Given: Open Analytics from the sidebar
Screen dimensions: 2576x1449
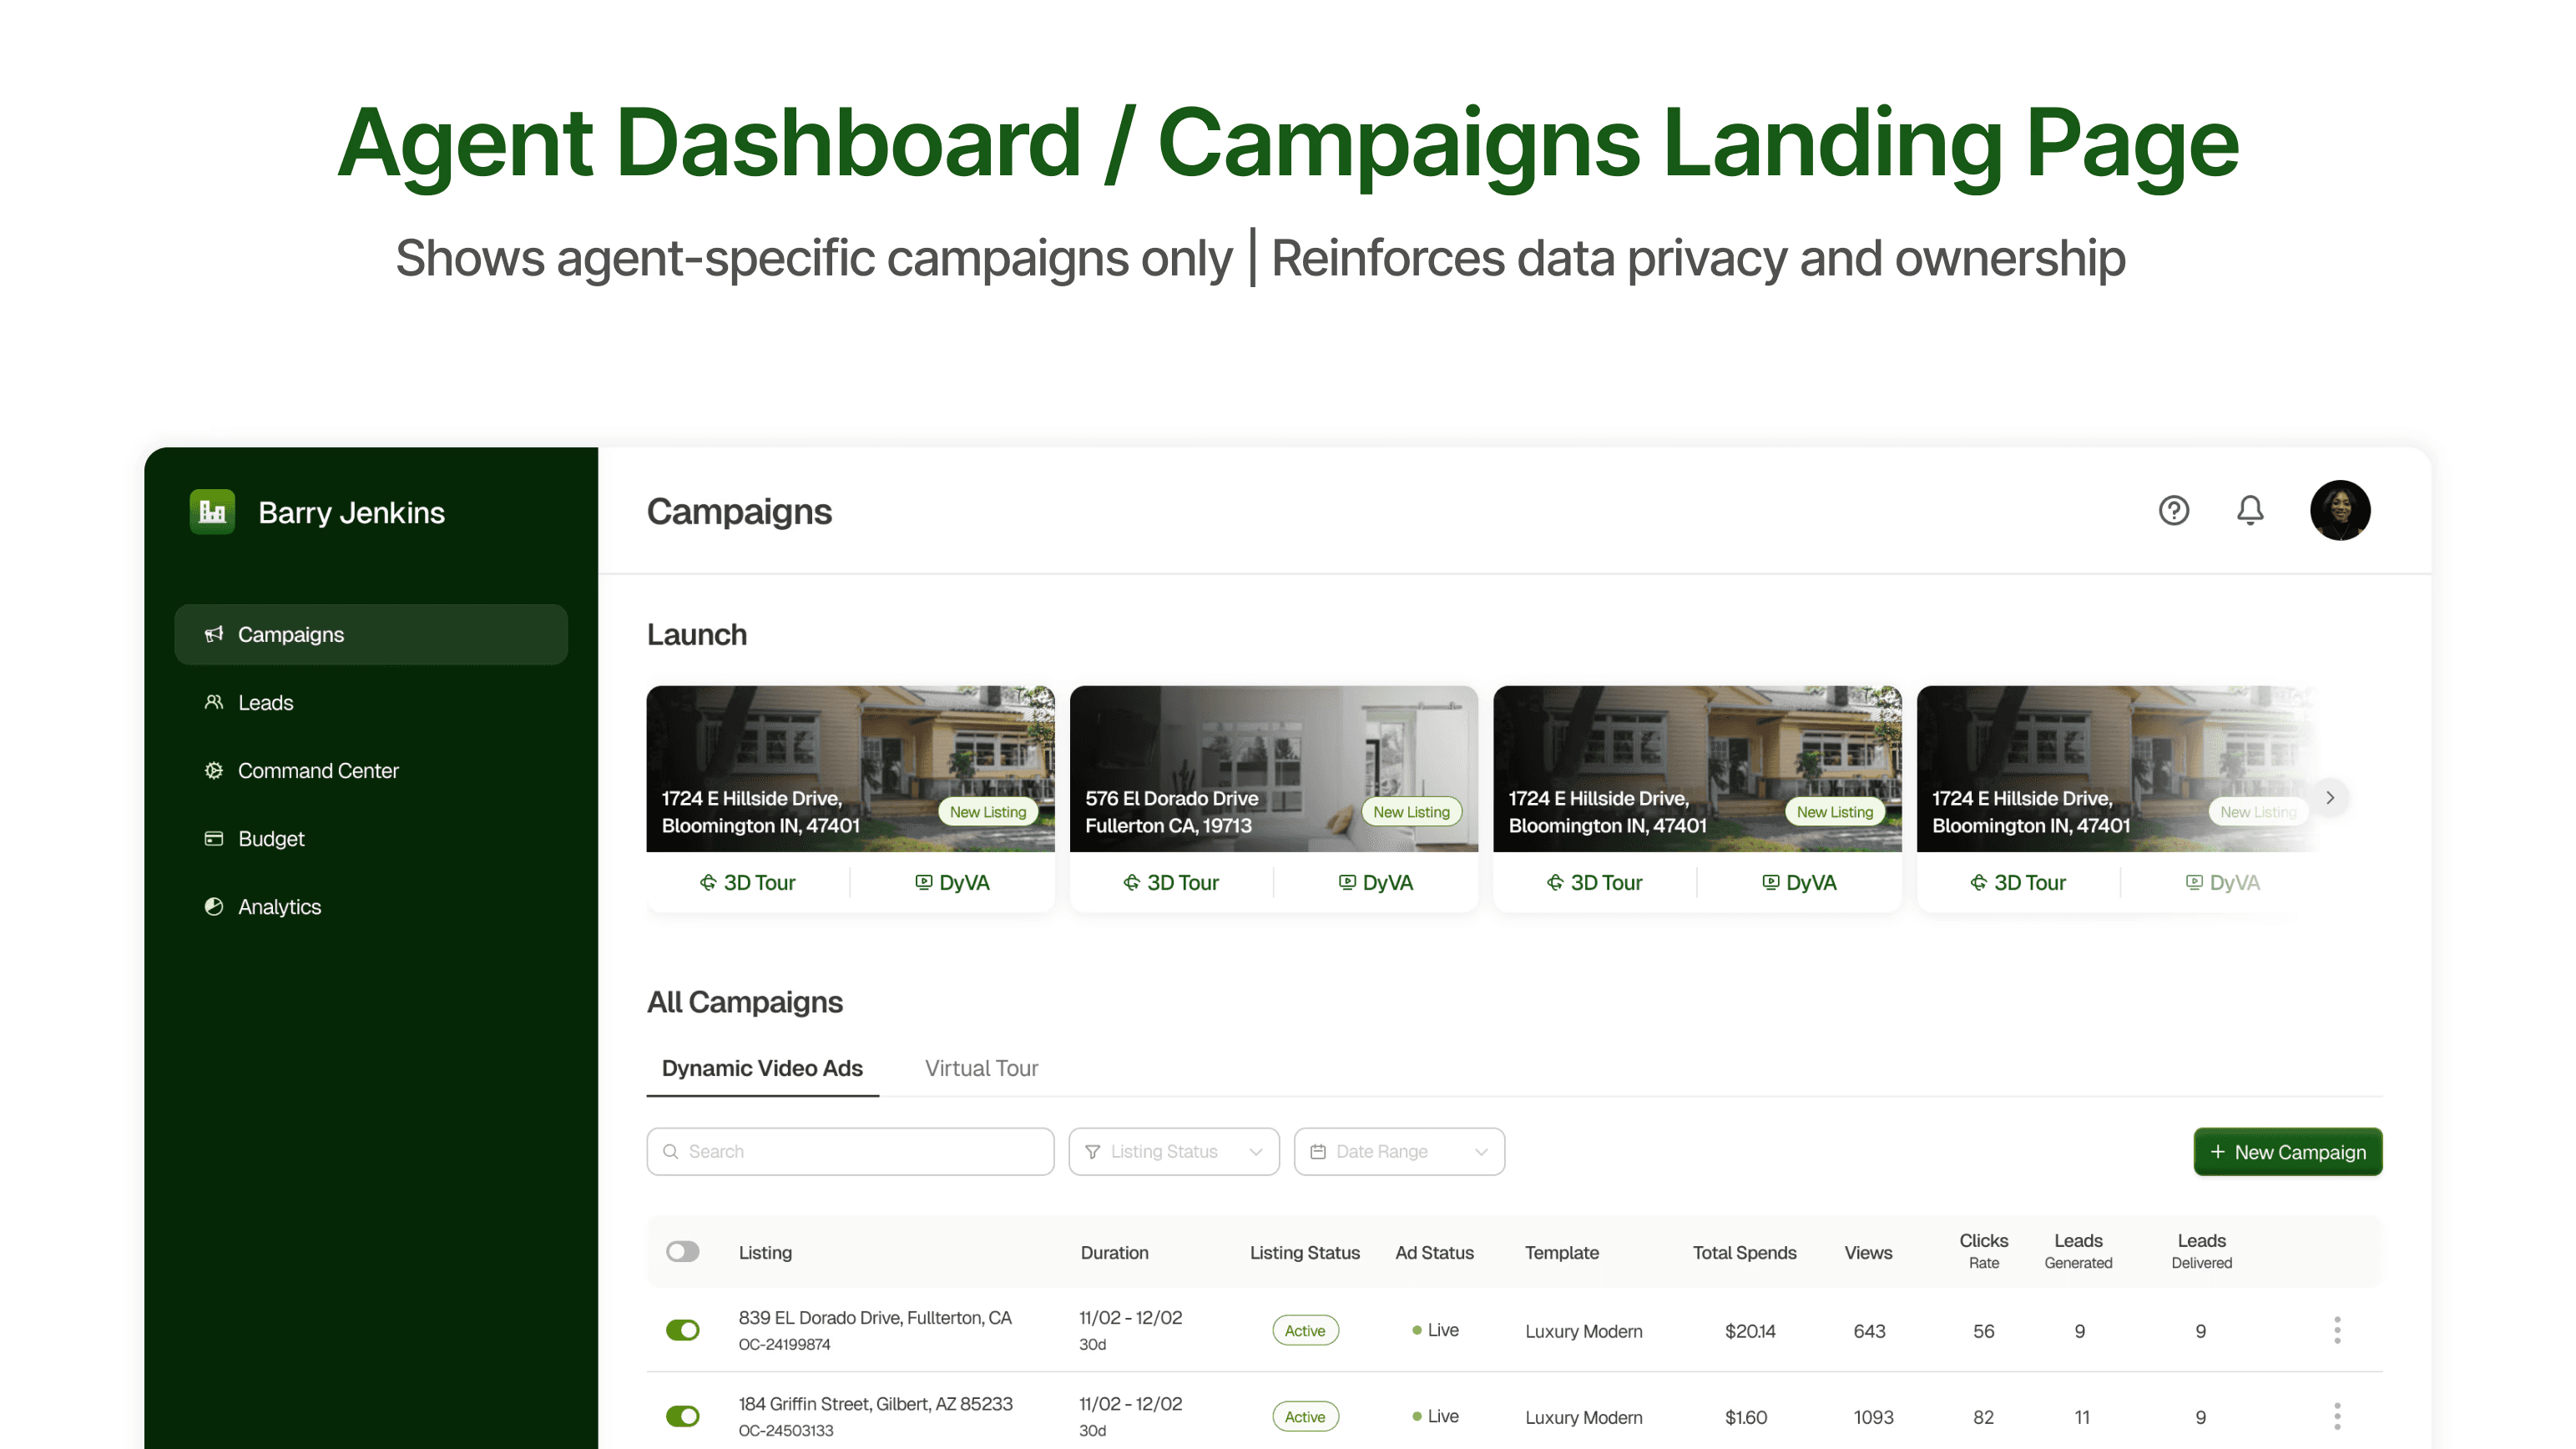Looking at the screenshot, I should coord(279,906).
